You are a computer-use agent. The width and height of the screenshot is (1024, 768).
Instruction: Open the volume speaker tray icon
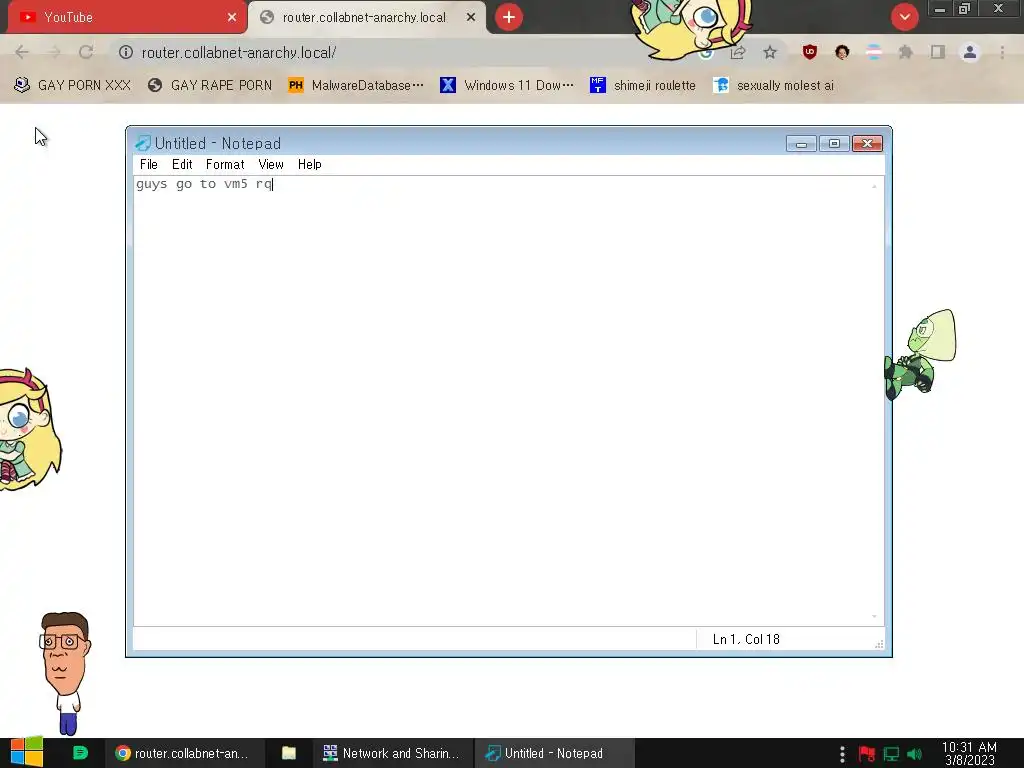(915, 754)
